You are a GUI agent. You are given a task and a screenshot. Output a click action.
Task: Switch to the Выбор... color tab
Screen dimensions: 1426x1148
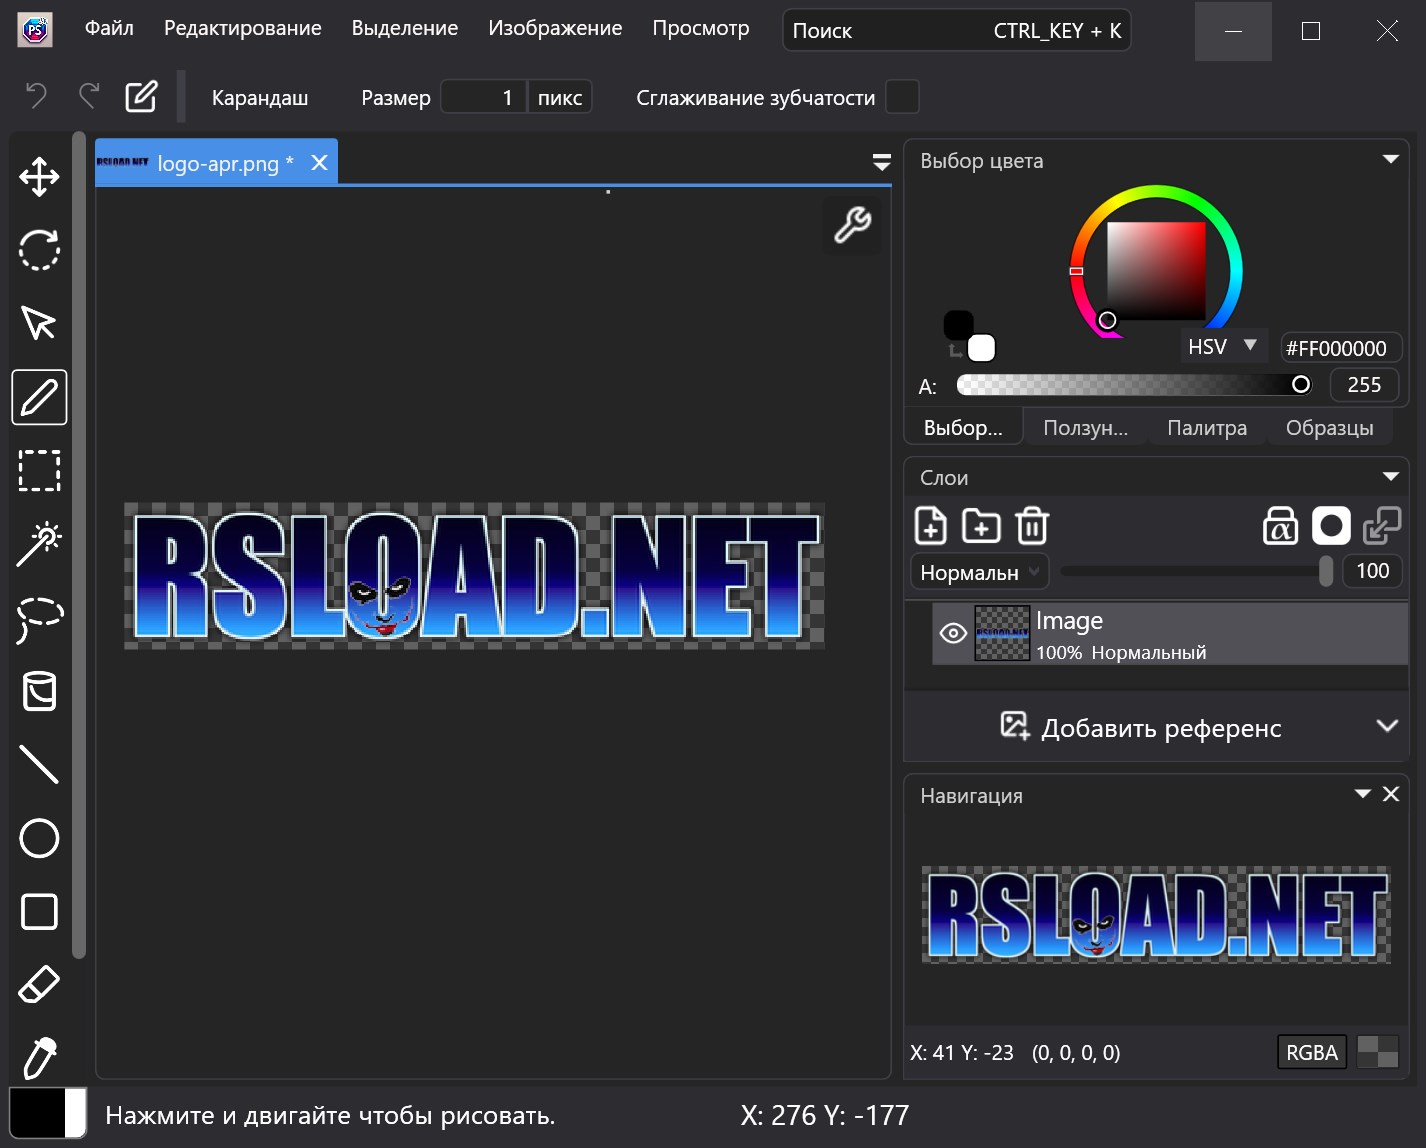tap(963, 428)
